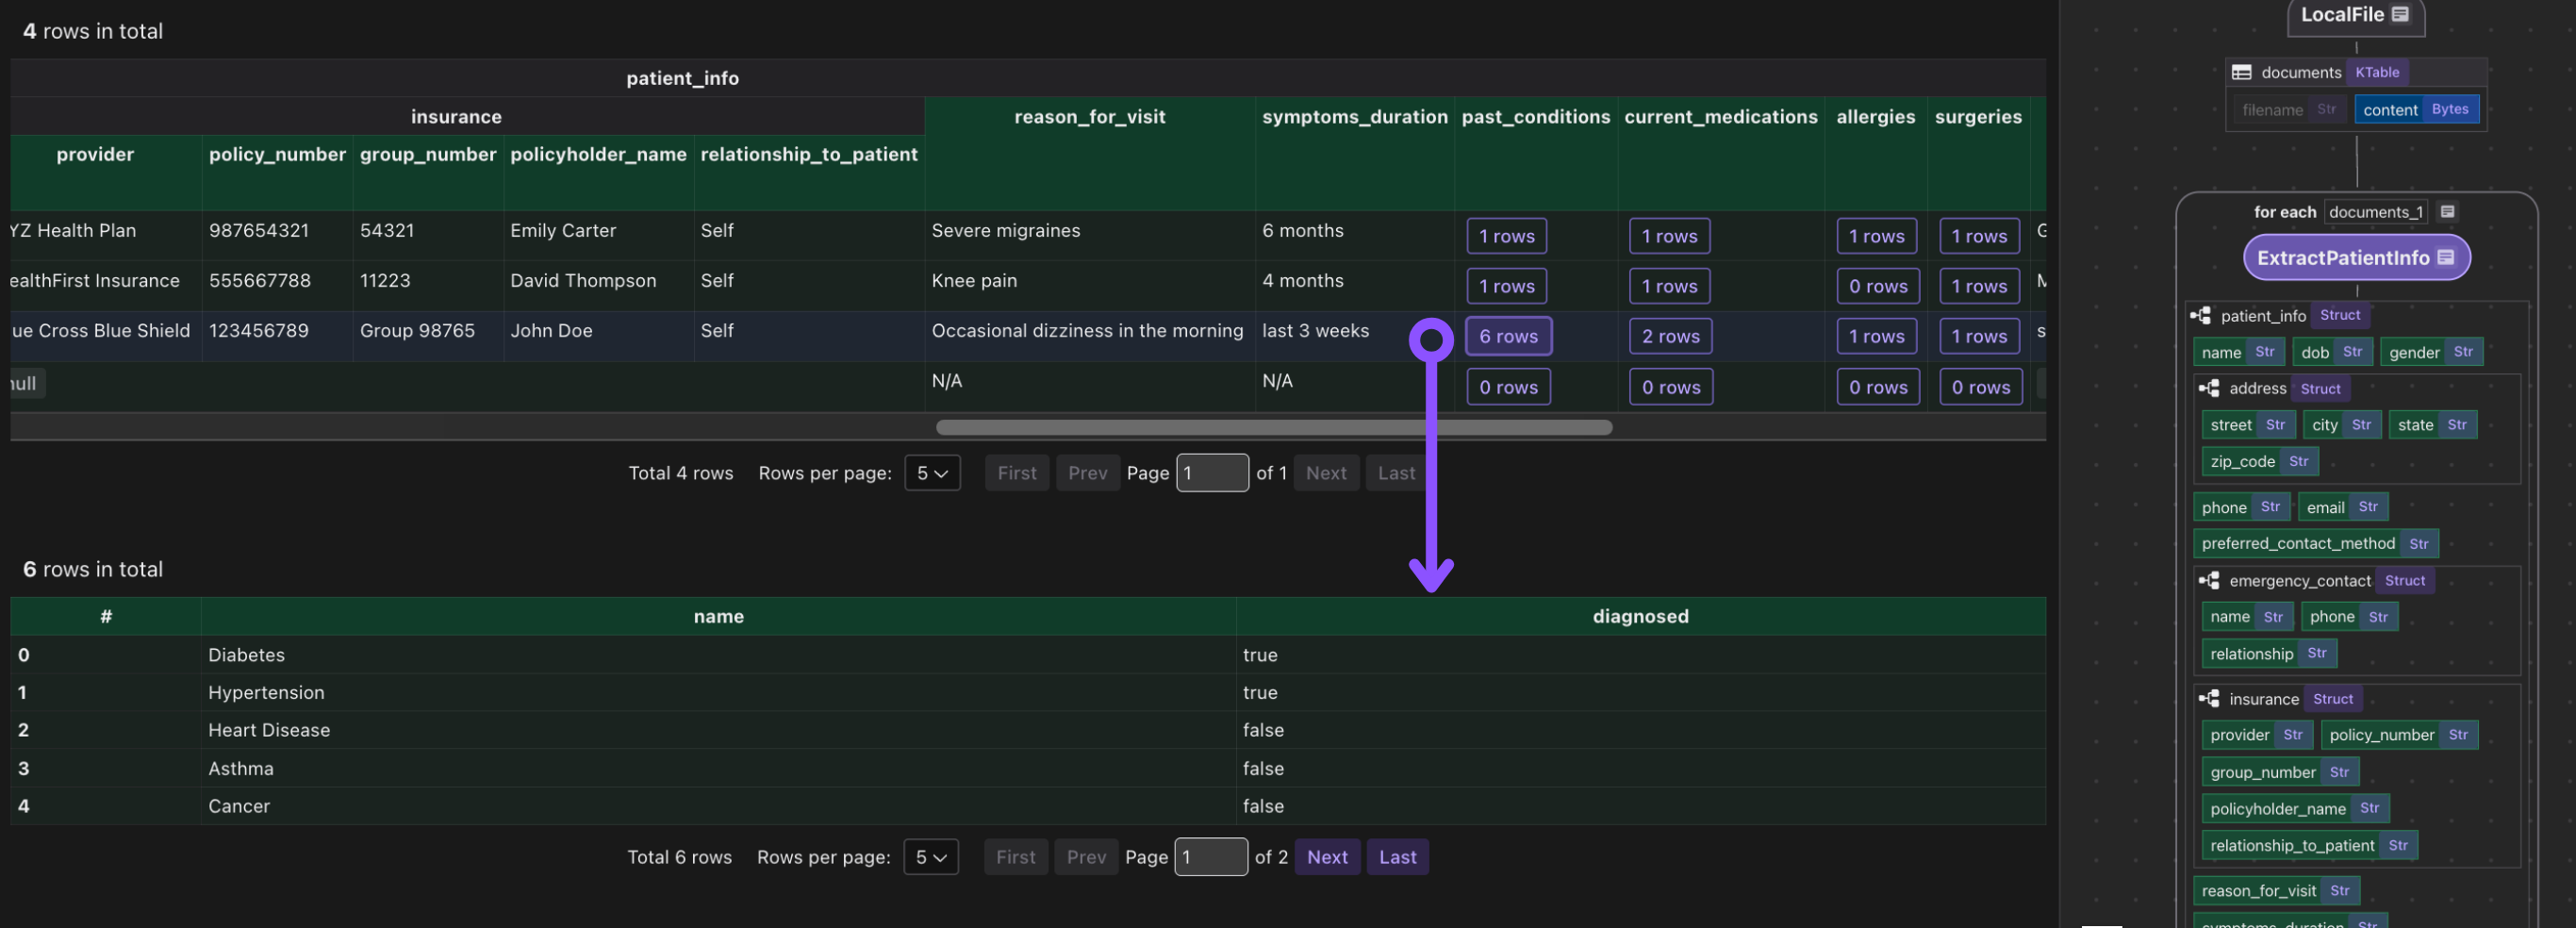Click the lower table Page number field
The height and width of the screenshot is (928, 2576).
click(1211, 857)
